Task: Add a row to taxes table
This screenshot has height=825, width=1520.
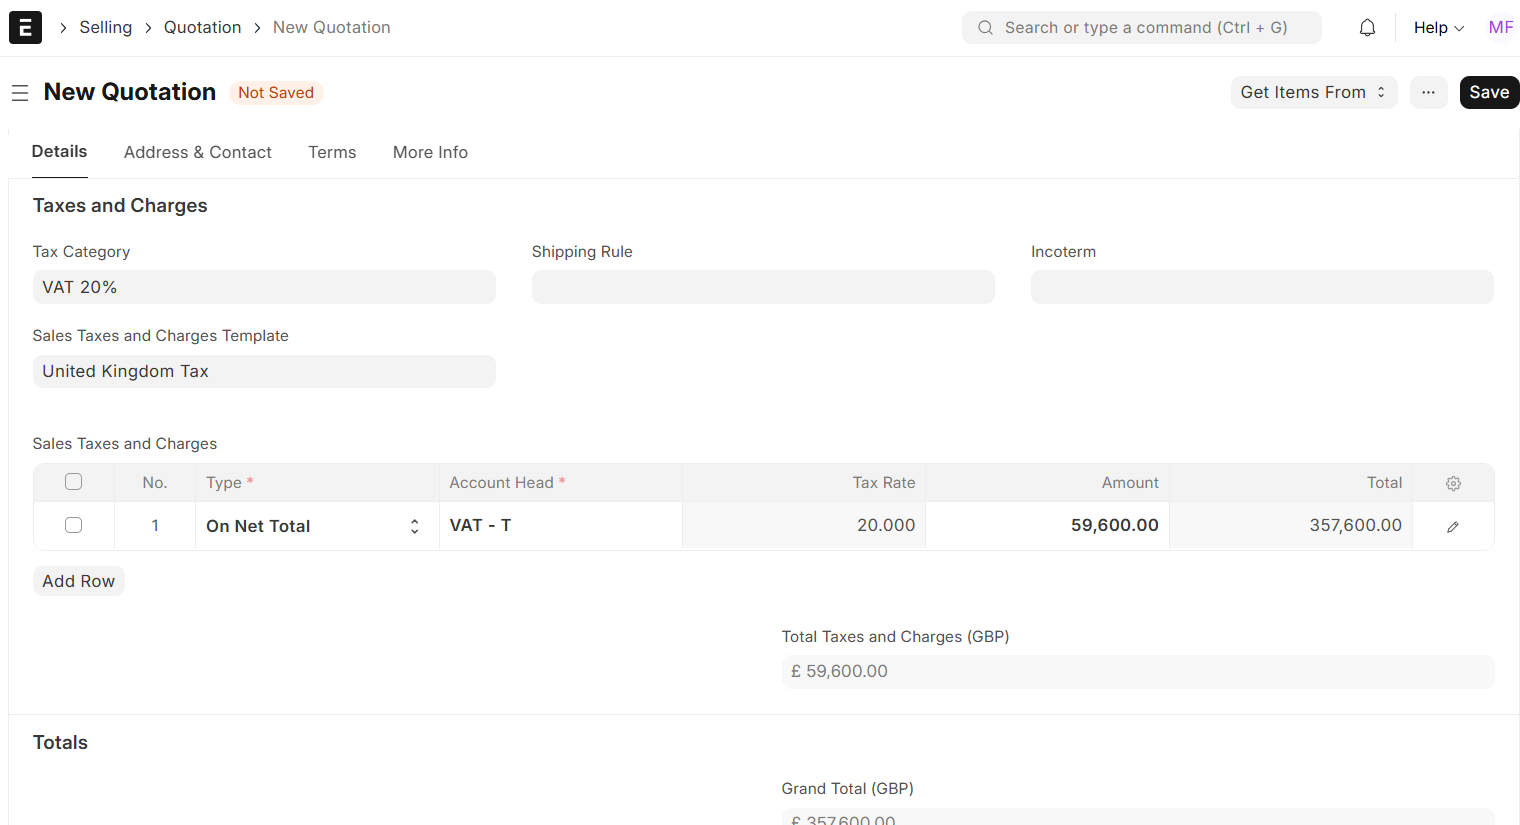Action: point(78,581)
